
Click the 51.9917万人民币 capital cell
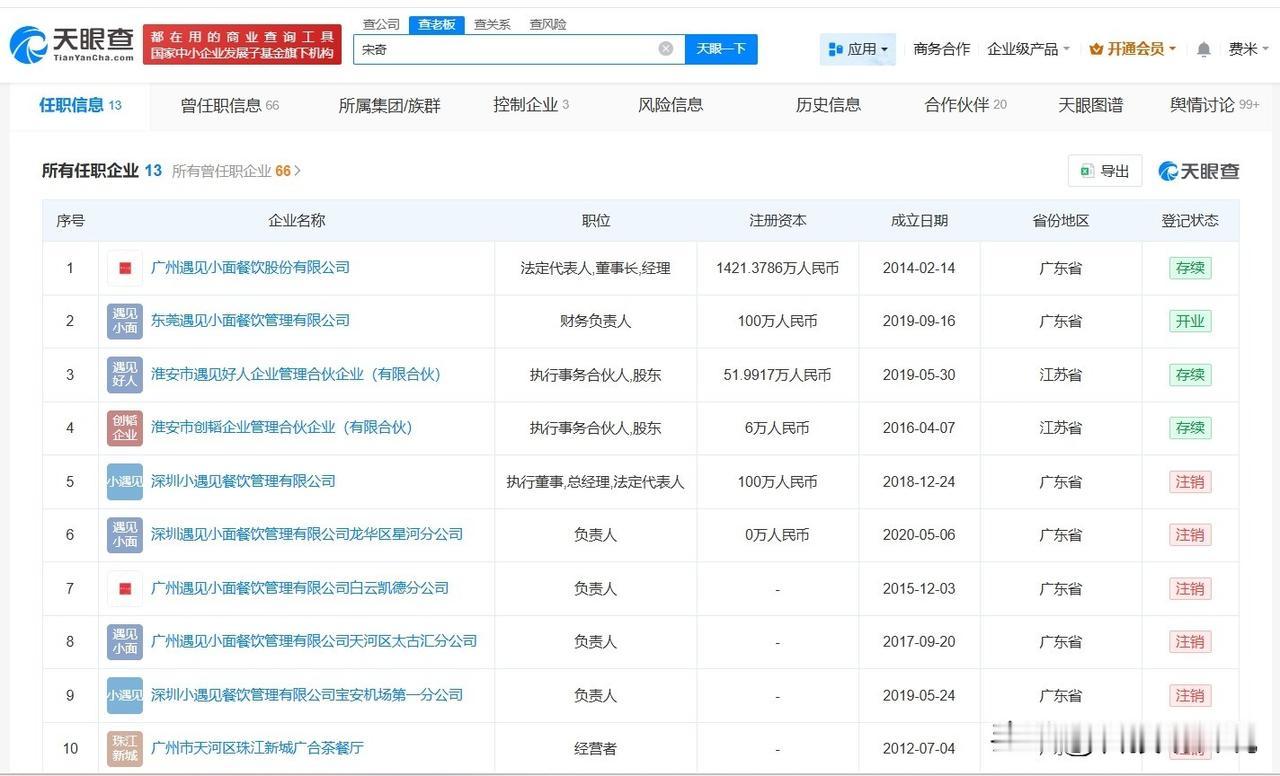[x=777, y=375]
